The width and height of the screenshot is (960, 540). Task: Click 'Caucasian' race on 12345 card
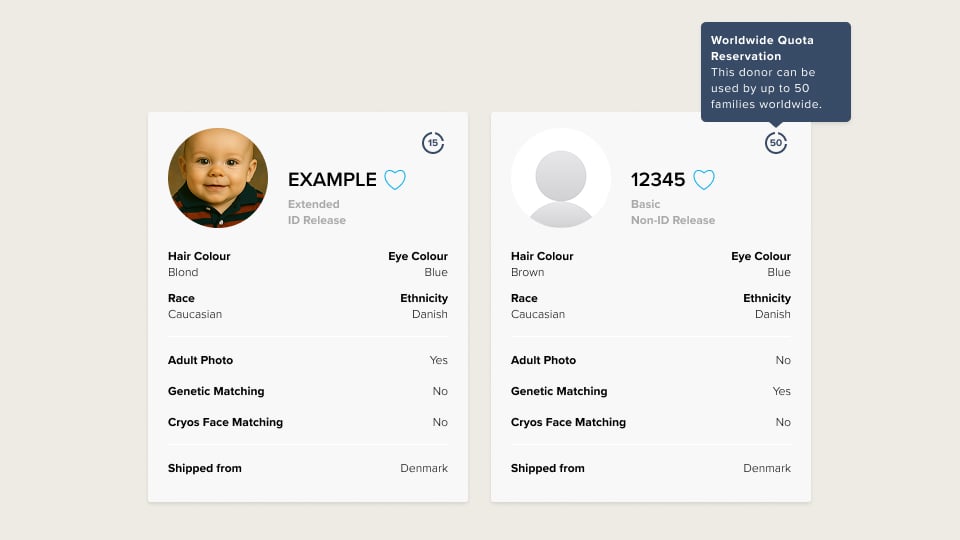pos(538,314)
